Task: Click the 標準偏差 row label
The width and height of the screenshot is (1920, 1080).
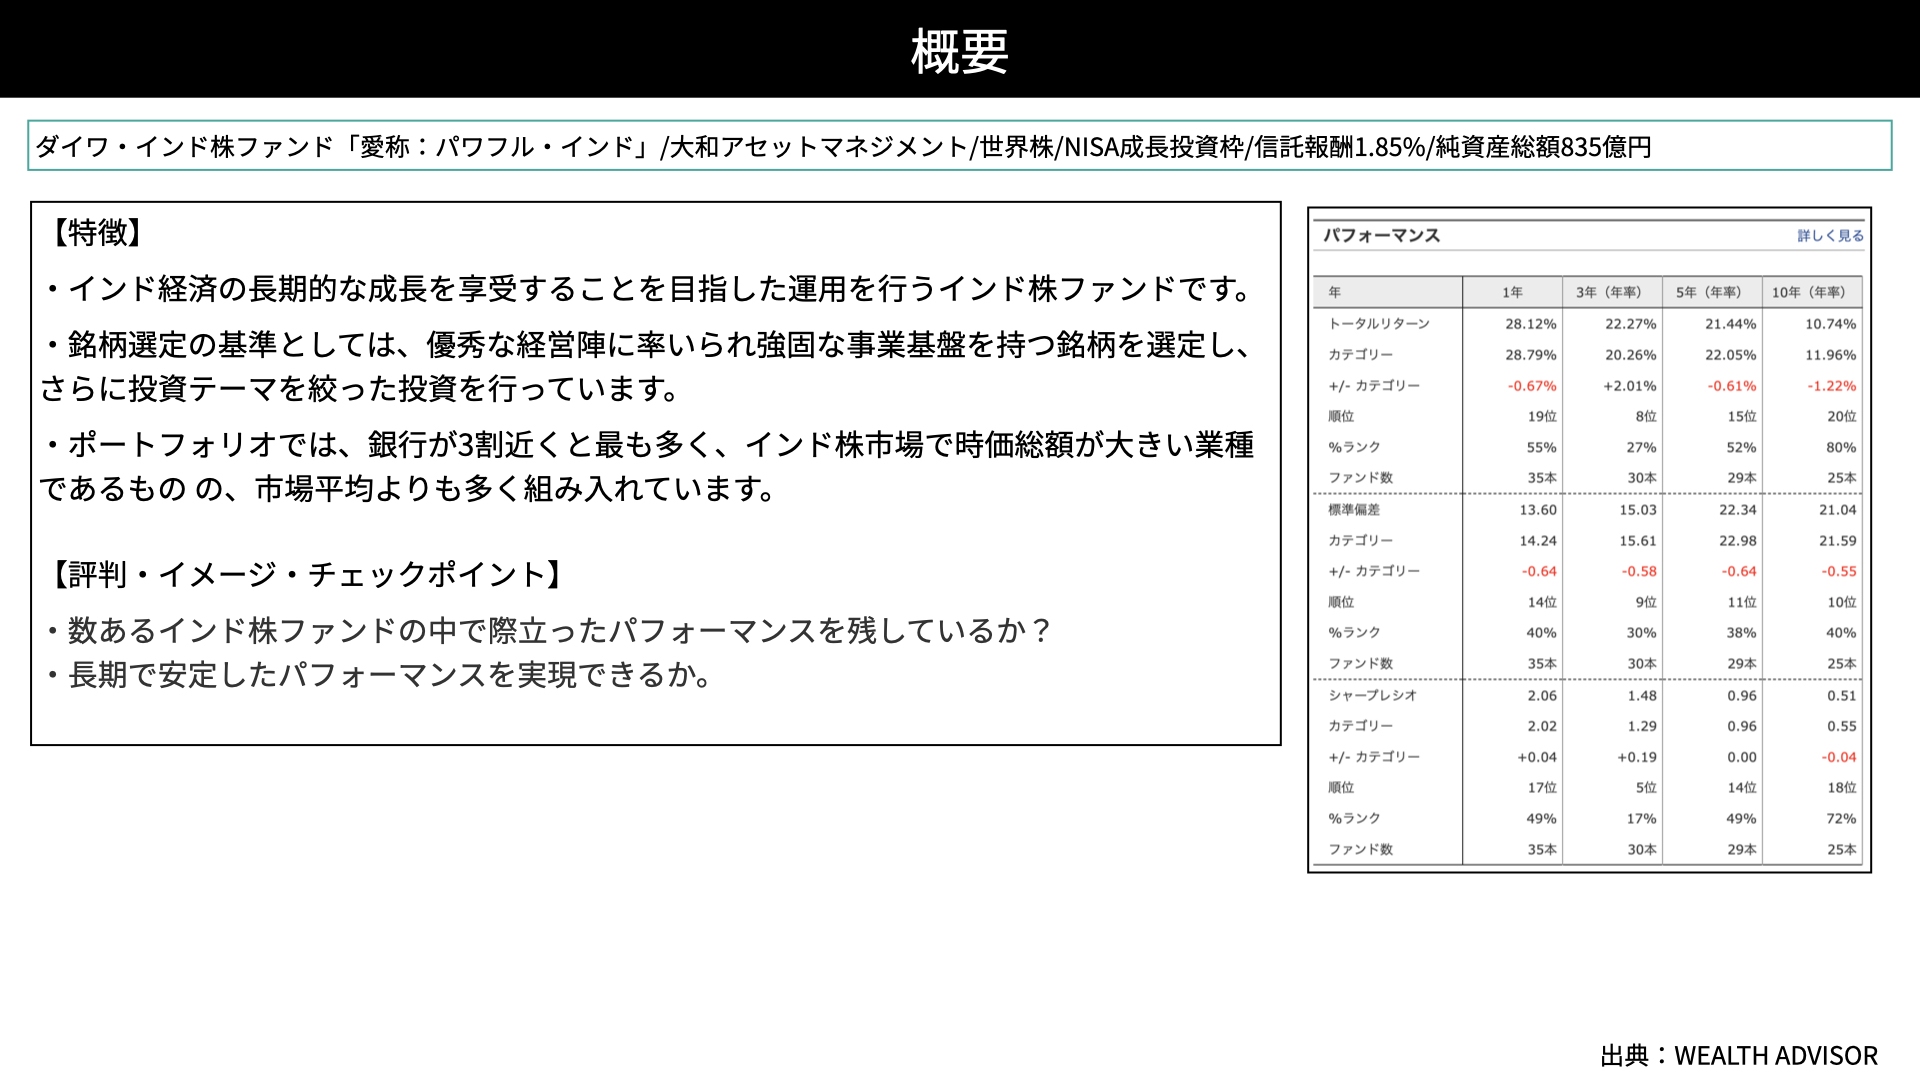Action: click(x=1354, y=510)
